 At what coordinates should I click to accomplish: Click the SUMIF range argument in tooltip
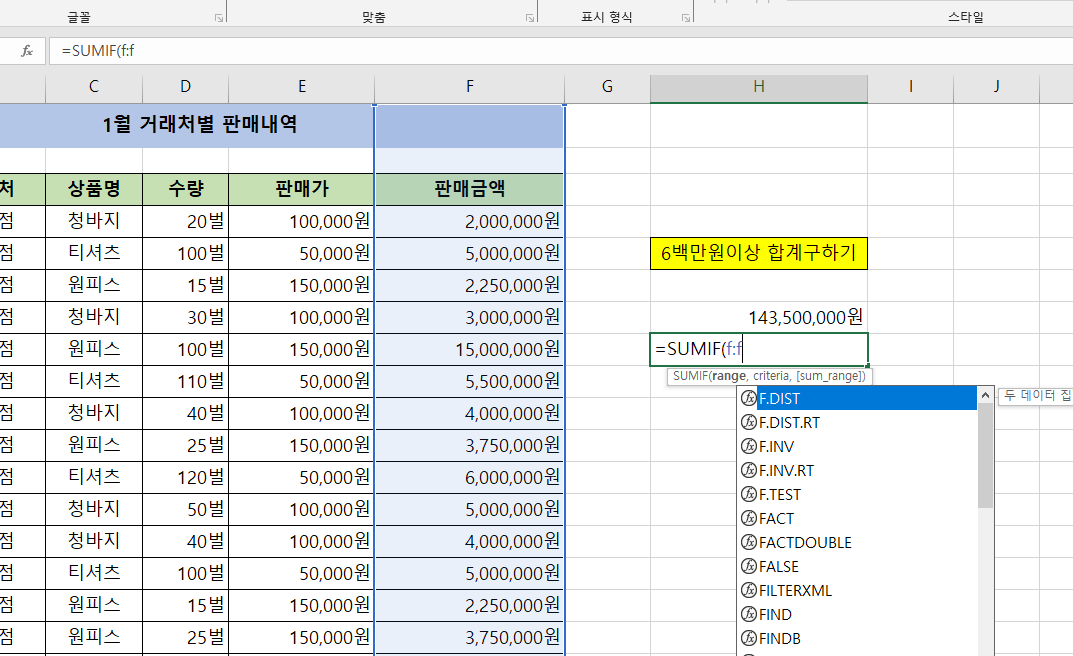(729, 376)
